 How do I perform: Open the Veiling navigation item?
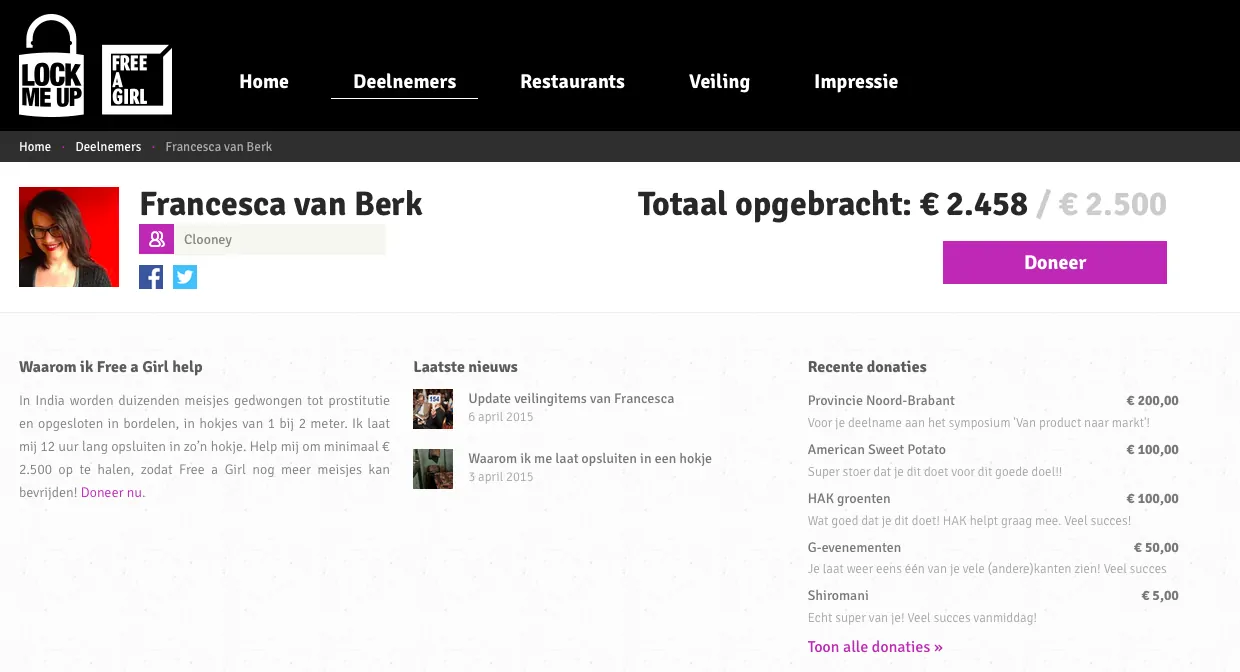click(x=719, y=82)
